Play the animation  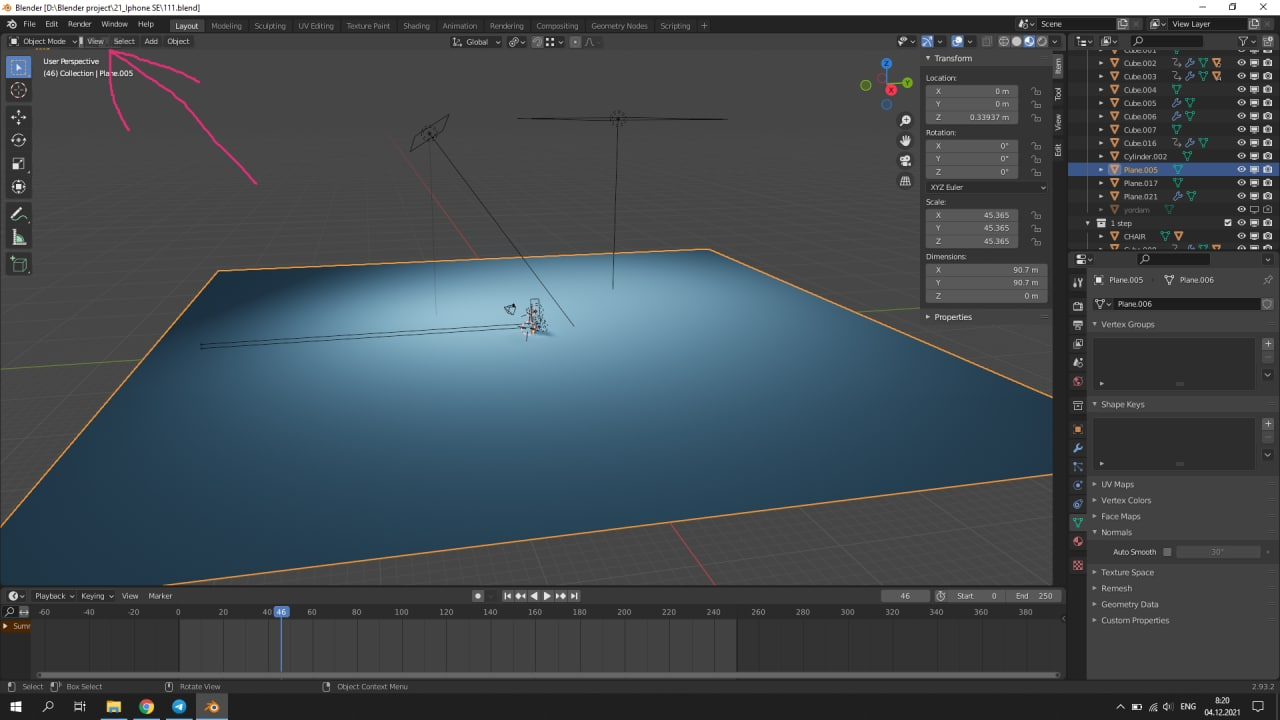tap(546, 596)
